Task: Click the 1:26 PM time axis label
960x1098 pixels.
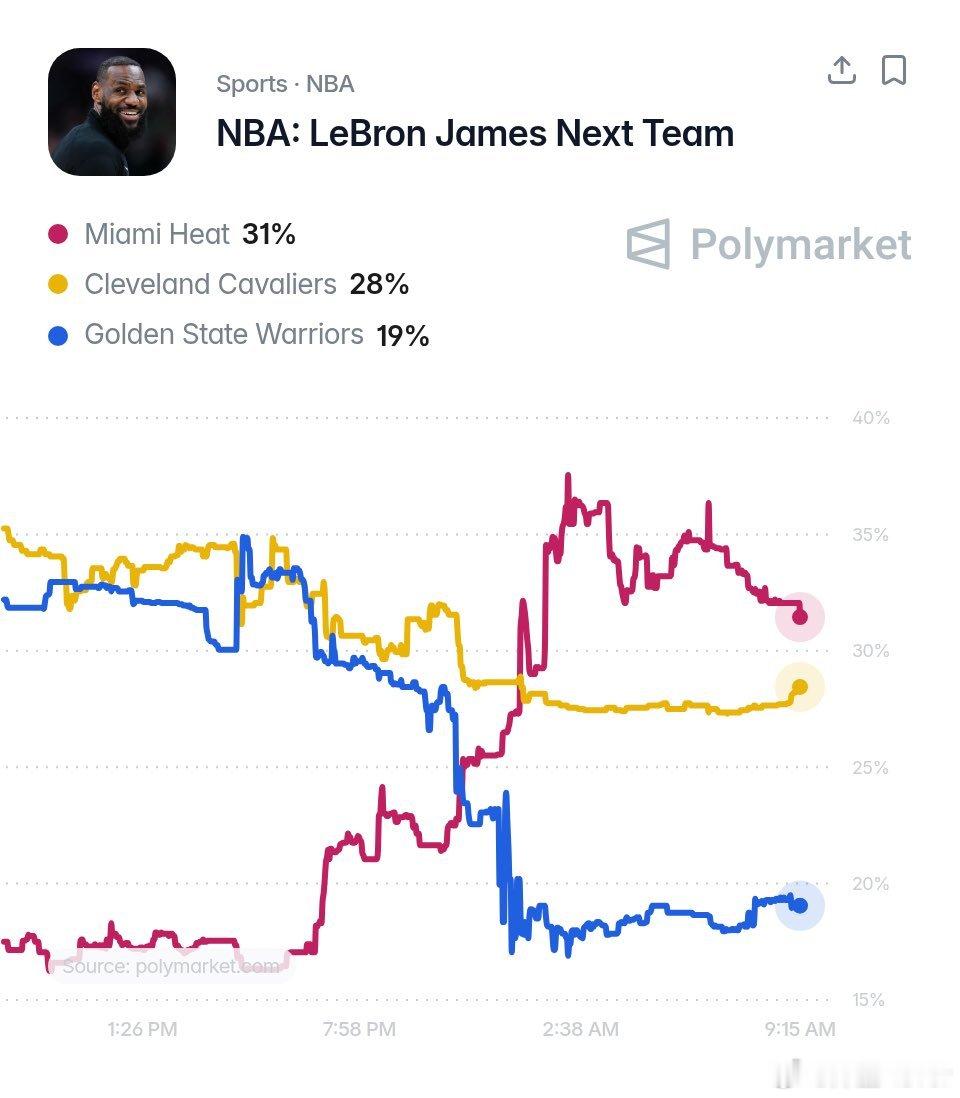Action: [x=142, y=1029]
